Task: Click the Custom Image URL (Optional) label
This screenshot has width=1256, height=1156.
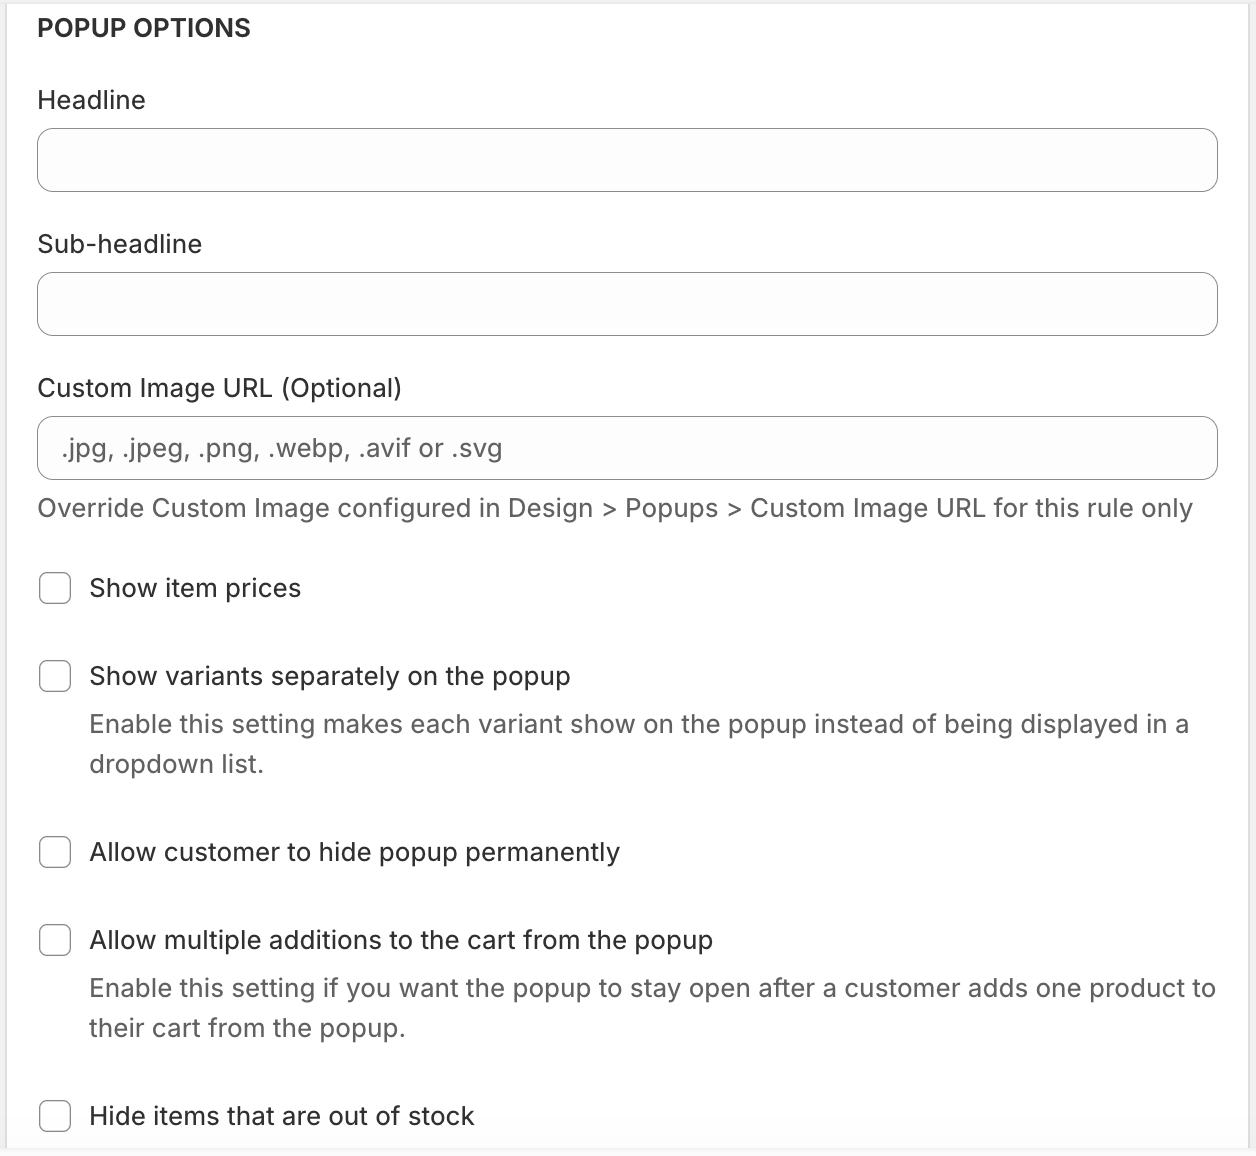Action: click(219, 388)
